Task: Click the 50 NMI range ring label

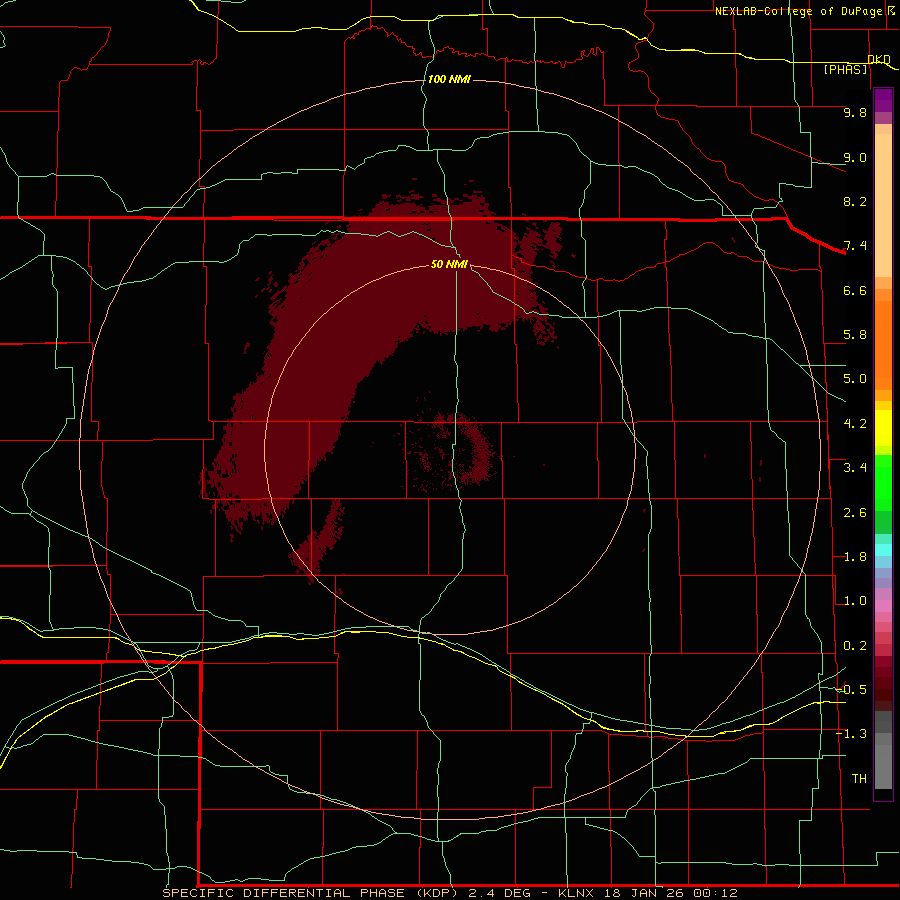Action: [x=449, y=264]
